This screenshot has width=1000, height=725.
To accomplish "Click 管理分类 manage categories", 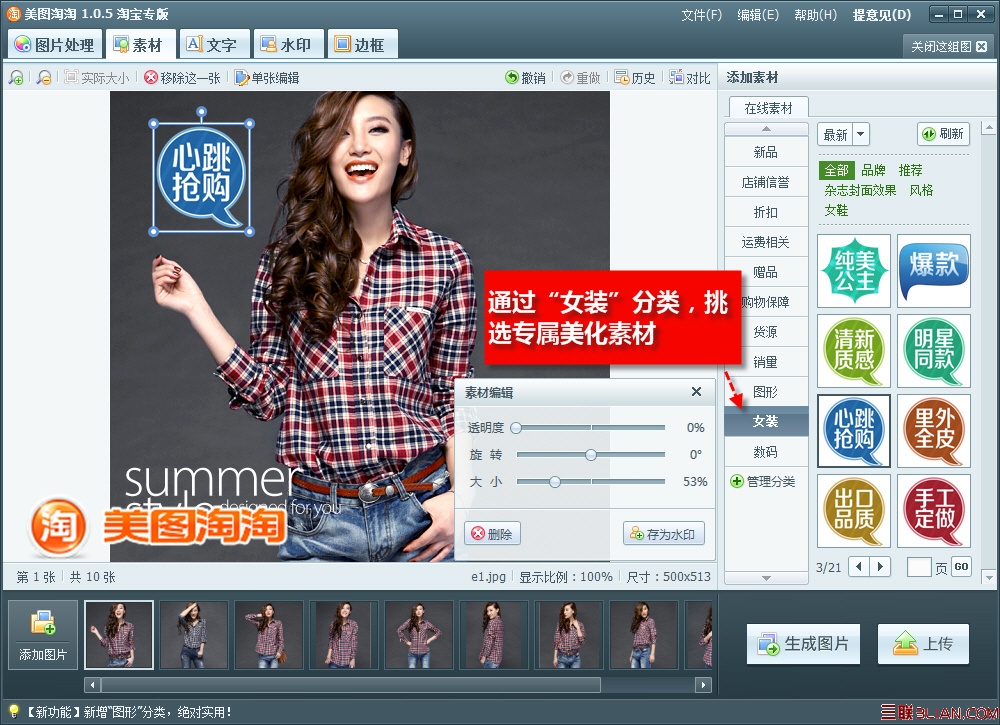I will point(763,481).
